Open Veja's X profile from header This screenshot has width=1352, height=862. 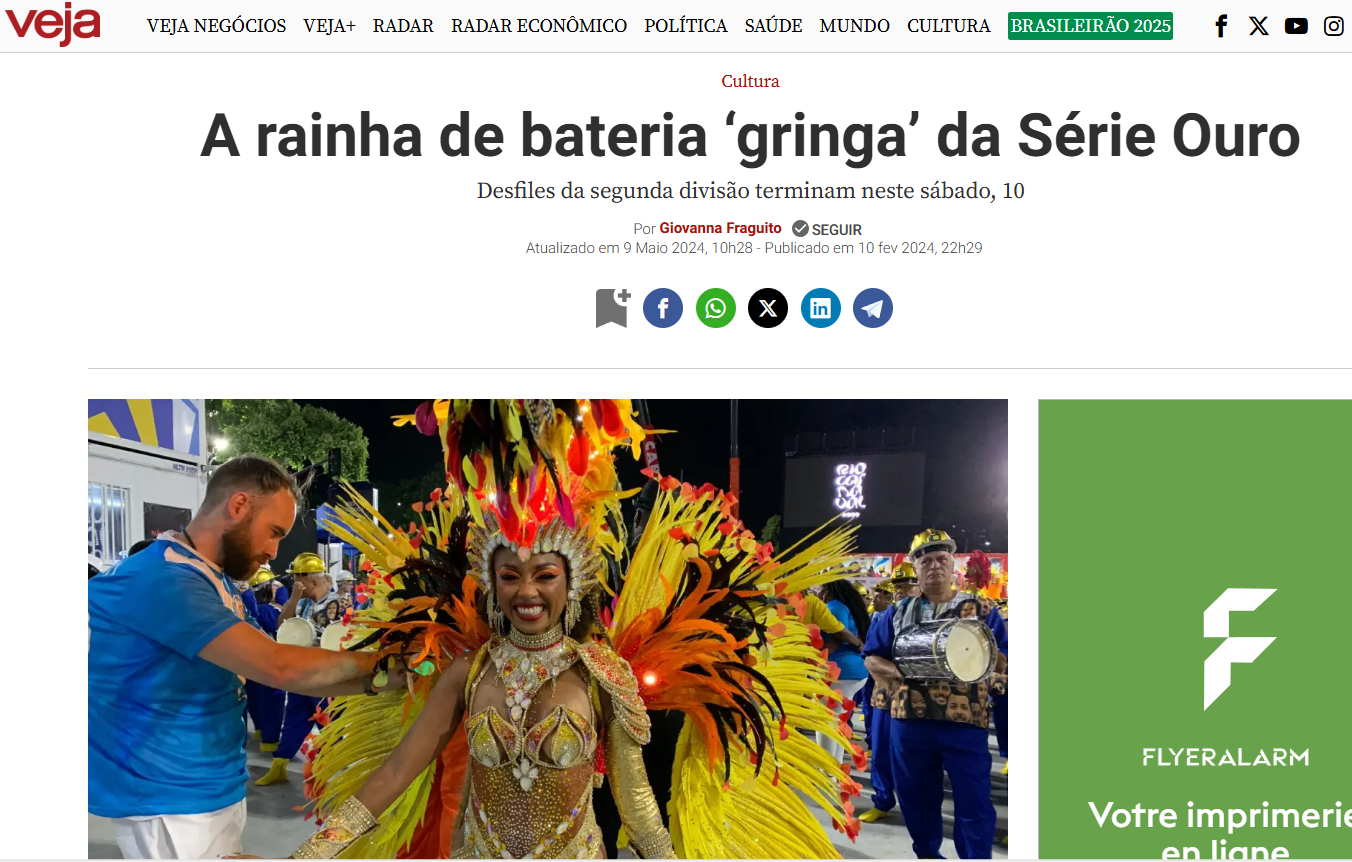(1259, 26)
